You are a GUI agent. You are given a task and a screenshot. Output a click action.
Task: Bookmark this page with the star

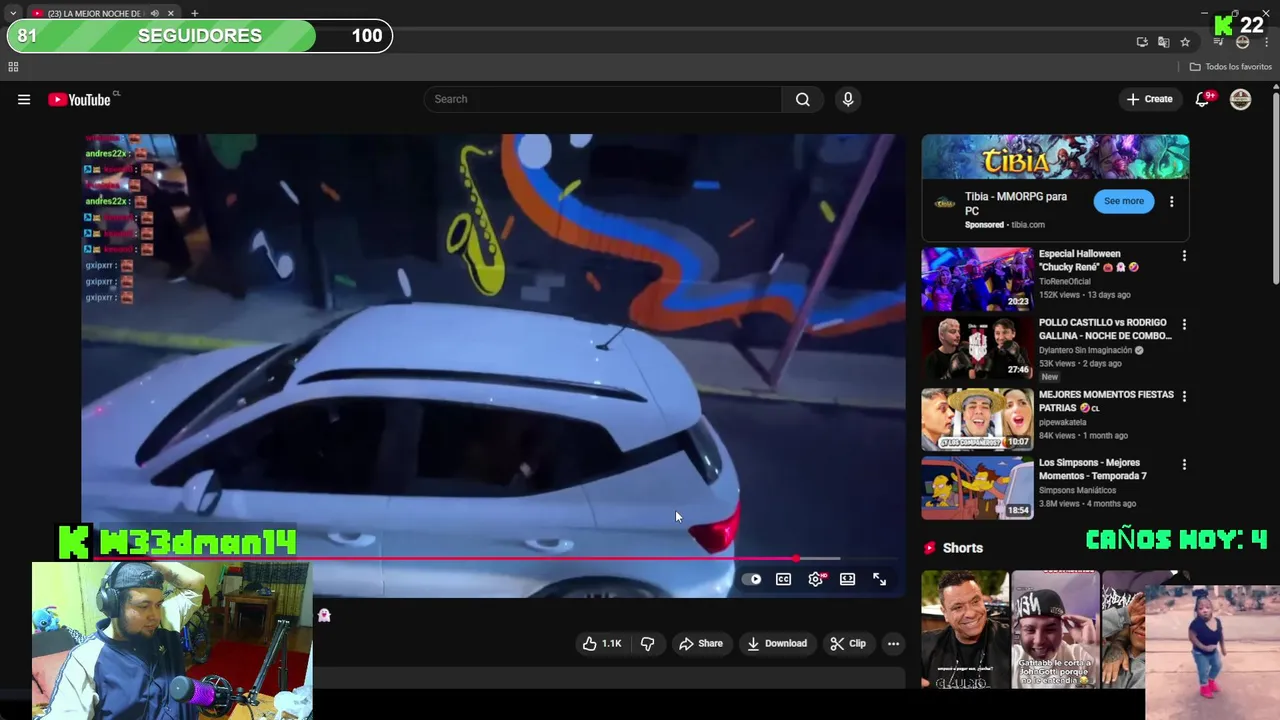[x=1185, y=42]
